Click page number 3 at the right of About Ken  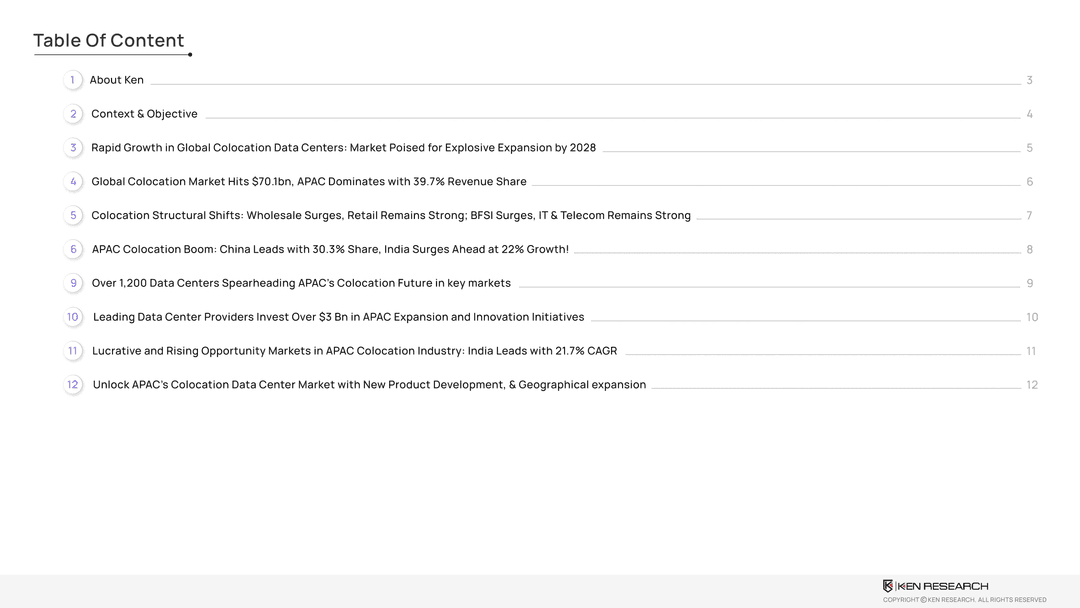(1029, 80)
